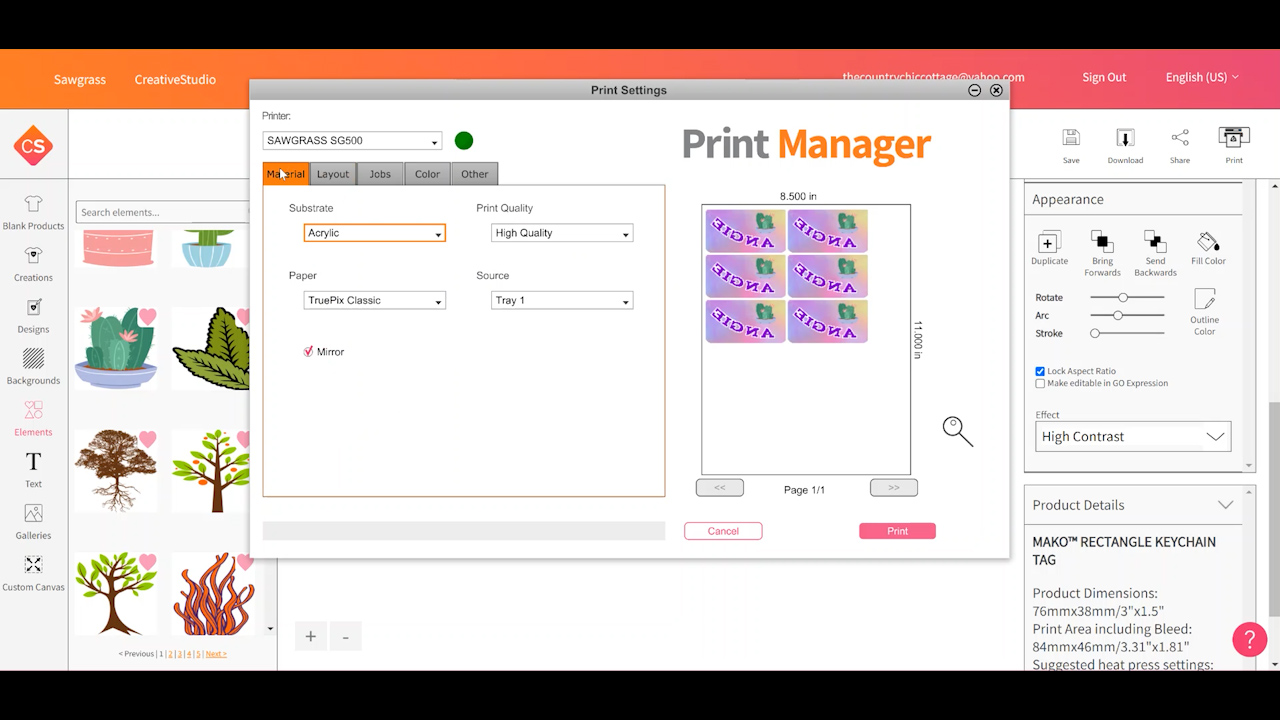Click the CS logo icon

click(33, 146)
